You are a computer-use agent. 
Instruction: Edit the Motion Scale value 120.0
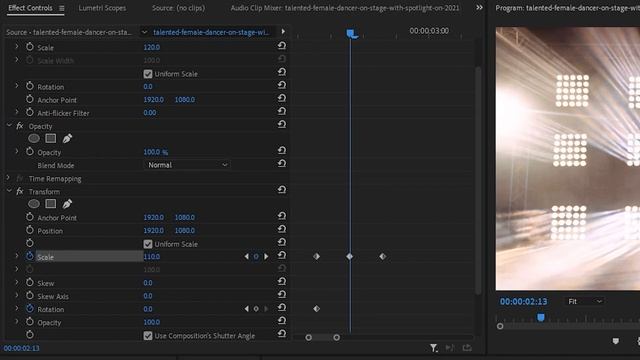click(151, 47)
